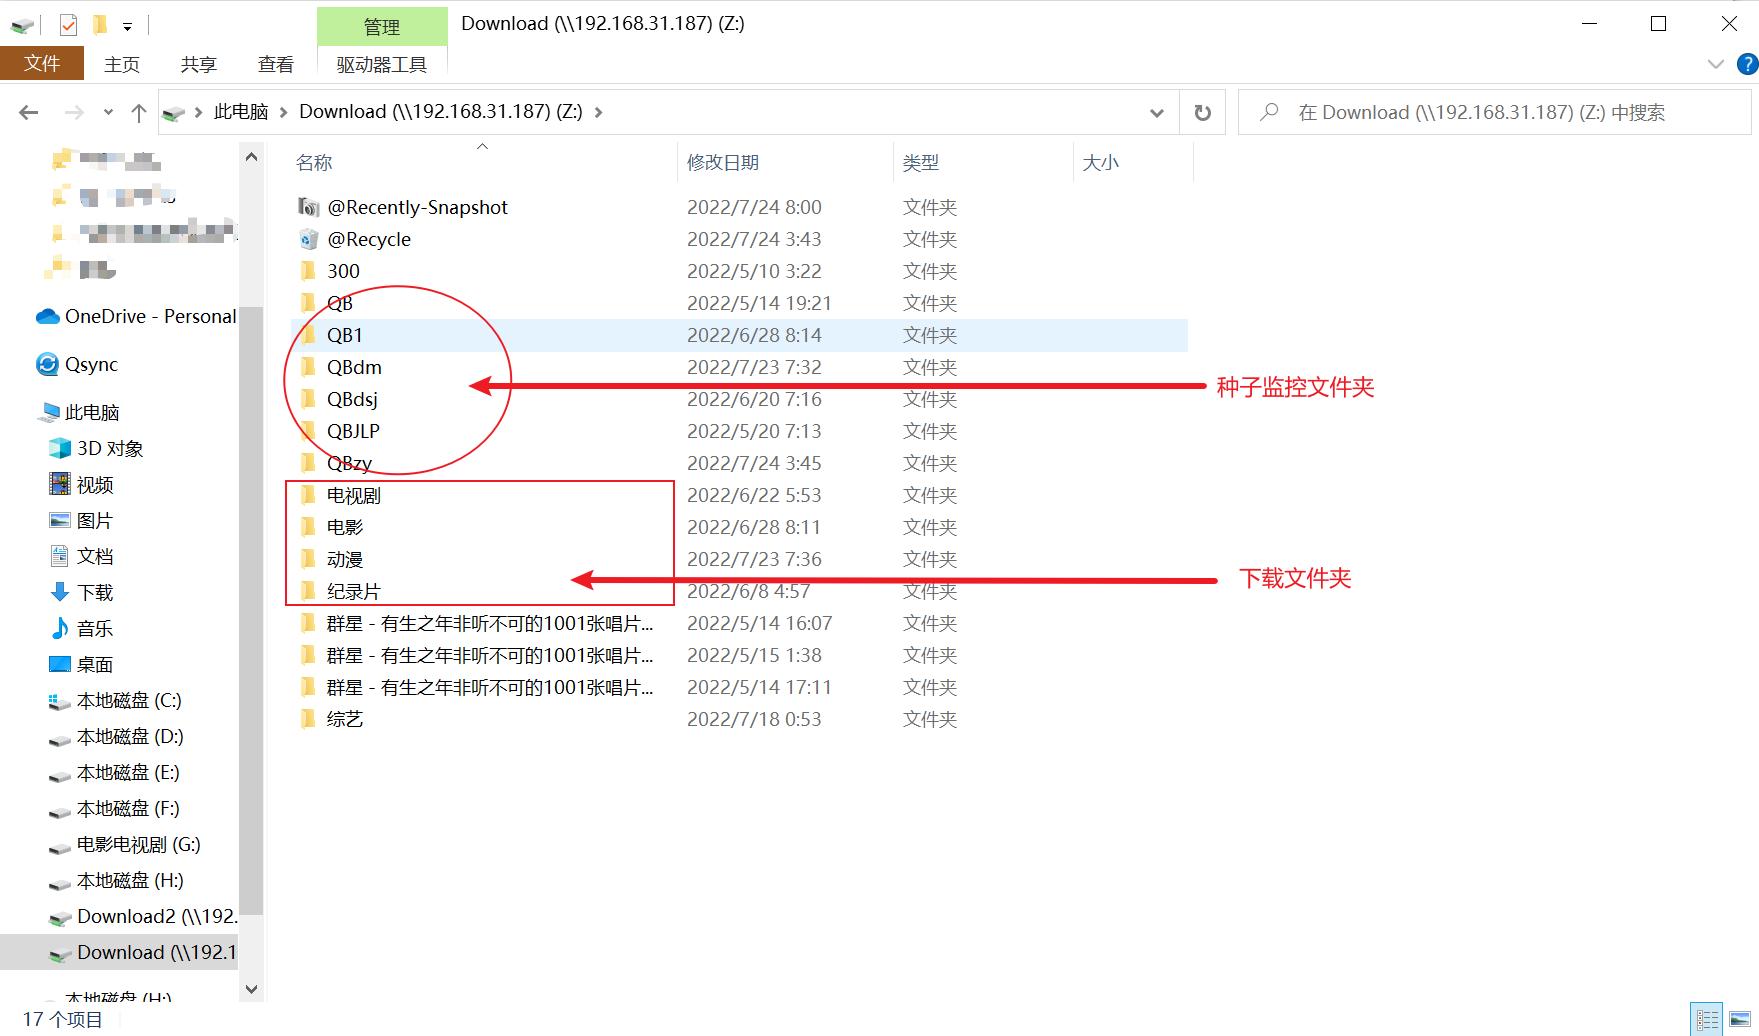Click the Refresh icon beside the address bar
Image resolution: width=1759 pixels, height=1036 pixels.
tap(1203, 112)
